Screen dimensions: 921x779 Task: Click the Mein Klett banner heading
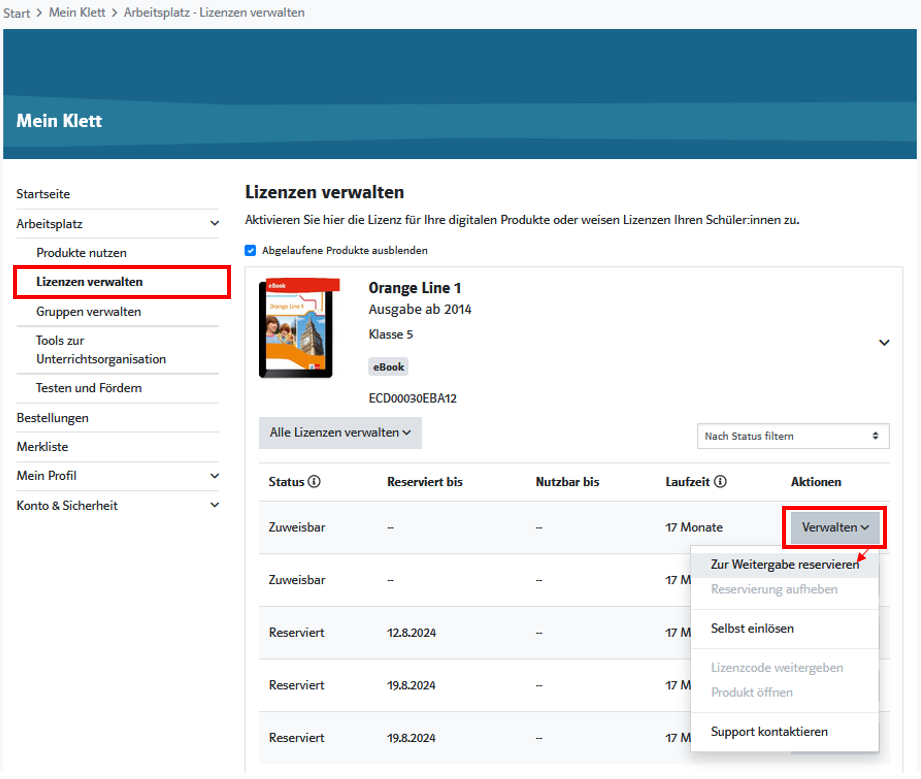click(59, 121)
